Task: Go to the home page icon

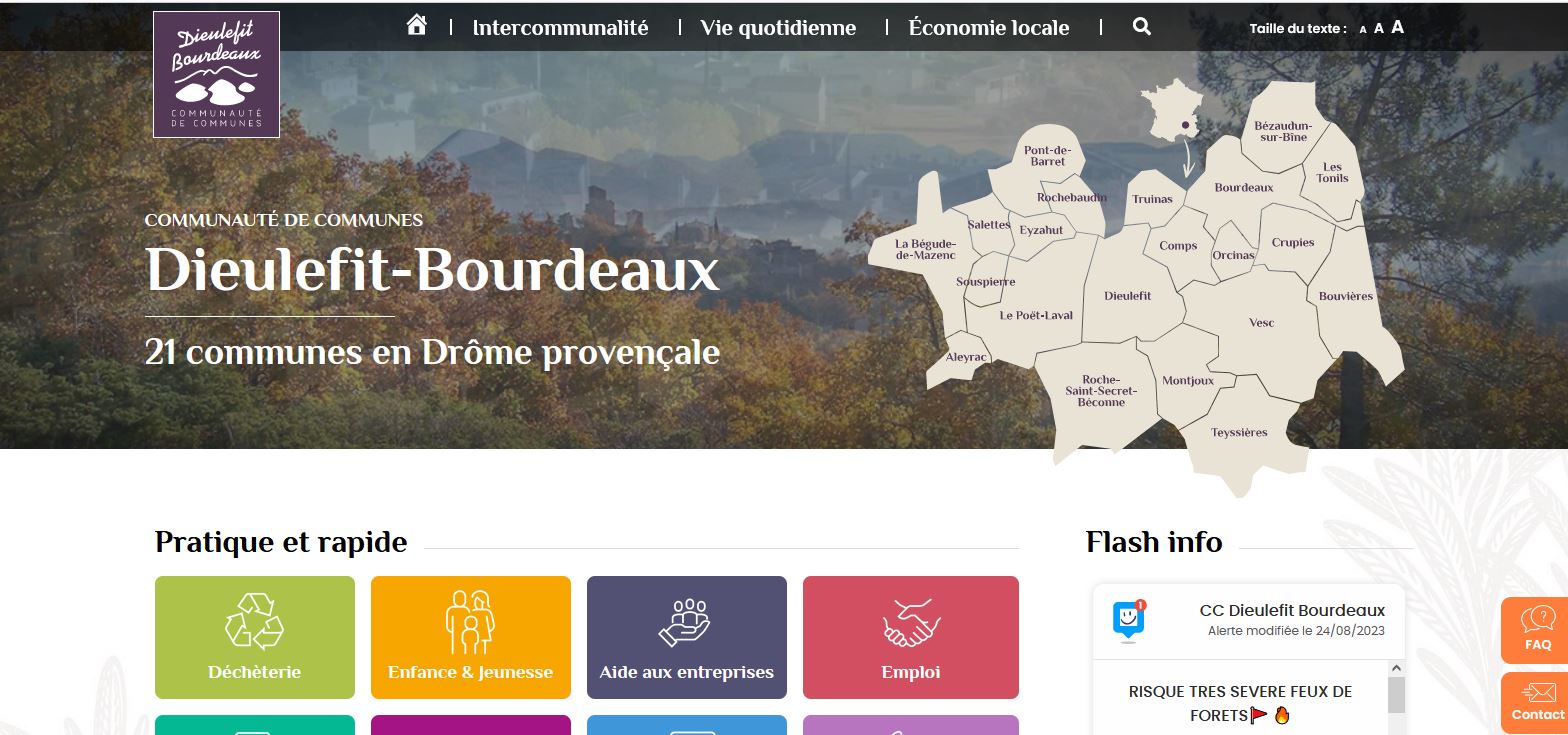Action: click(417, 25)
